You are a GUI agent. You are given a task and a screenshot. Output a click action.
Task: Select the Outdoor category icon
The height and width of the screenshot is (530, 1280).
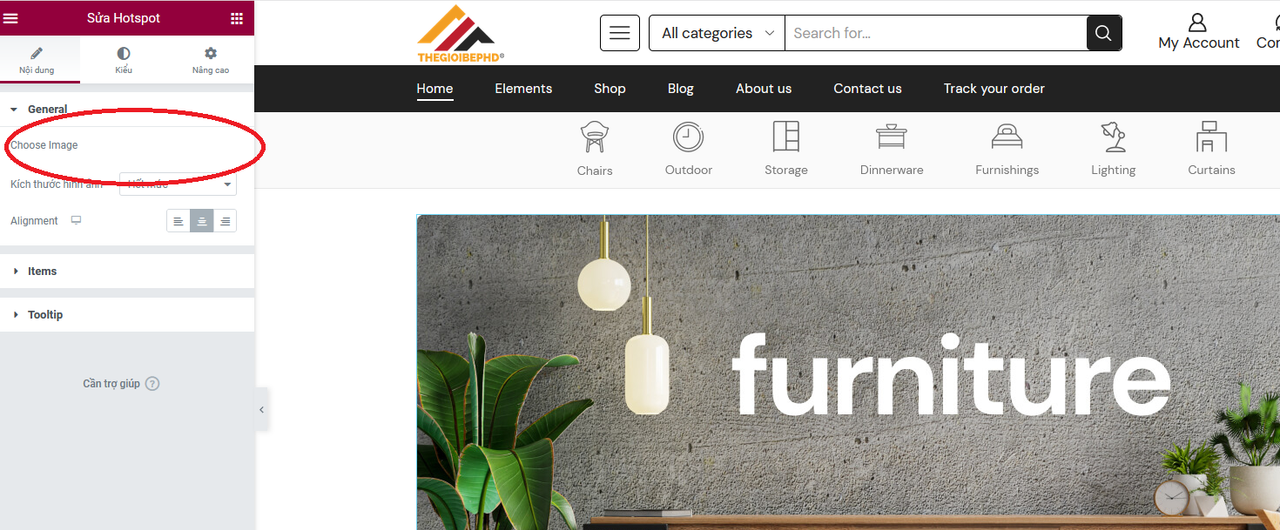(688, 137)
